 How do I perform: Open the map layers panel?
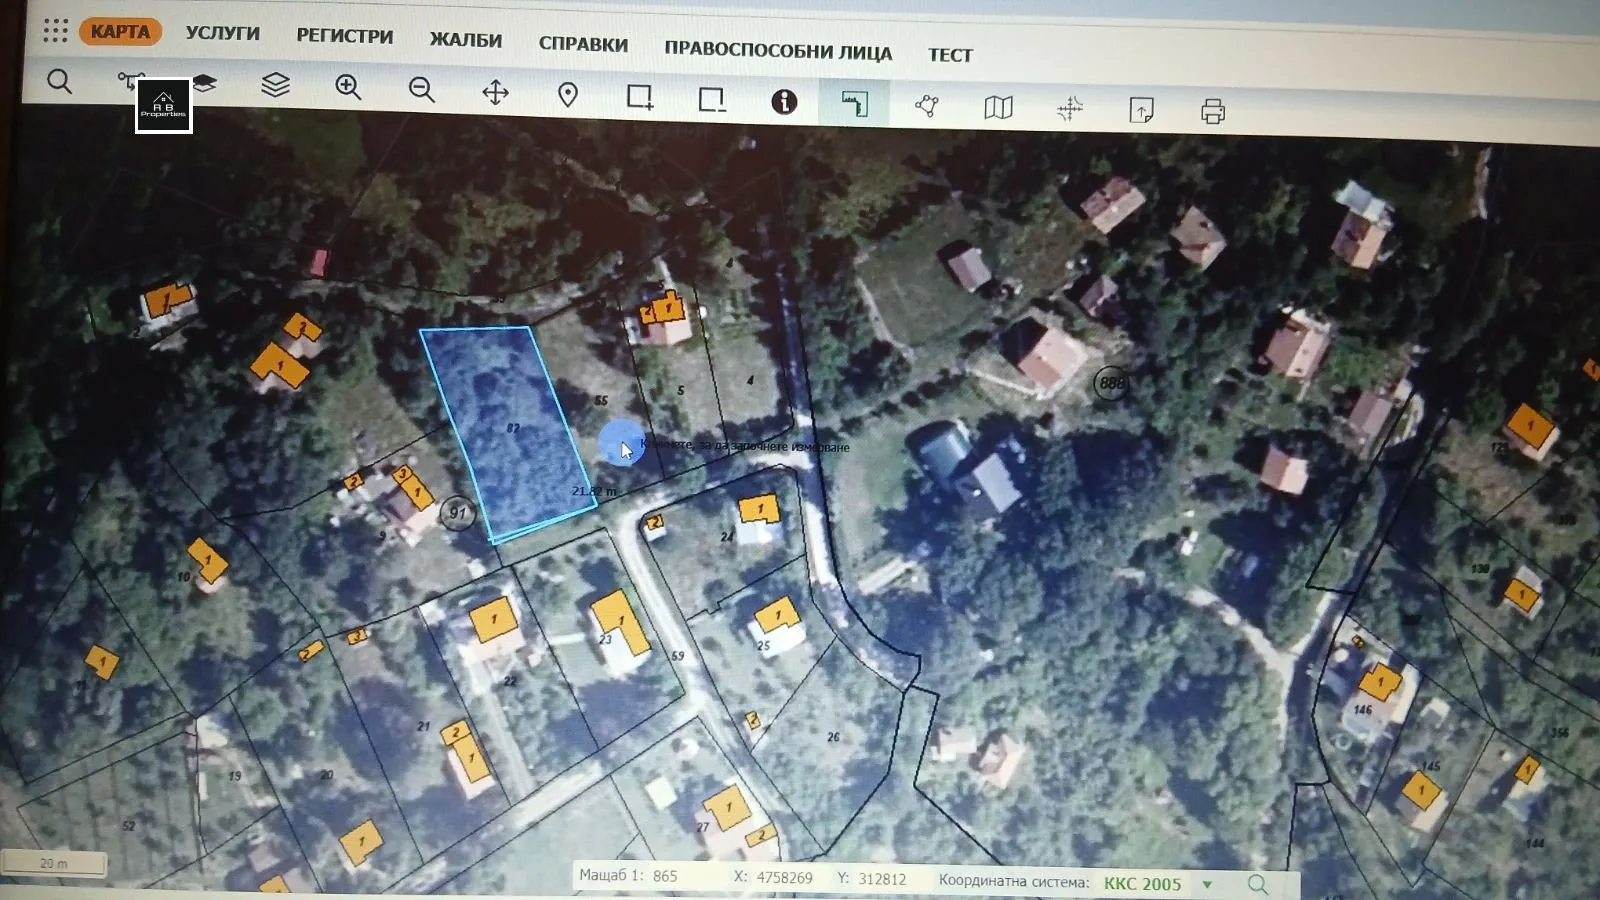275,86
